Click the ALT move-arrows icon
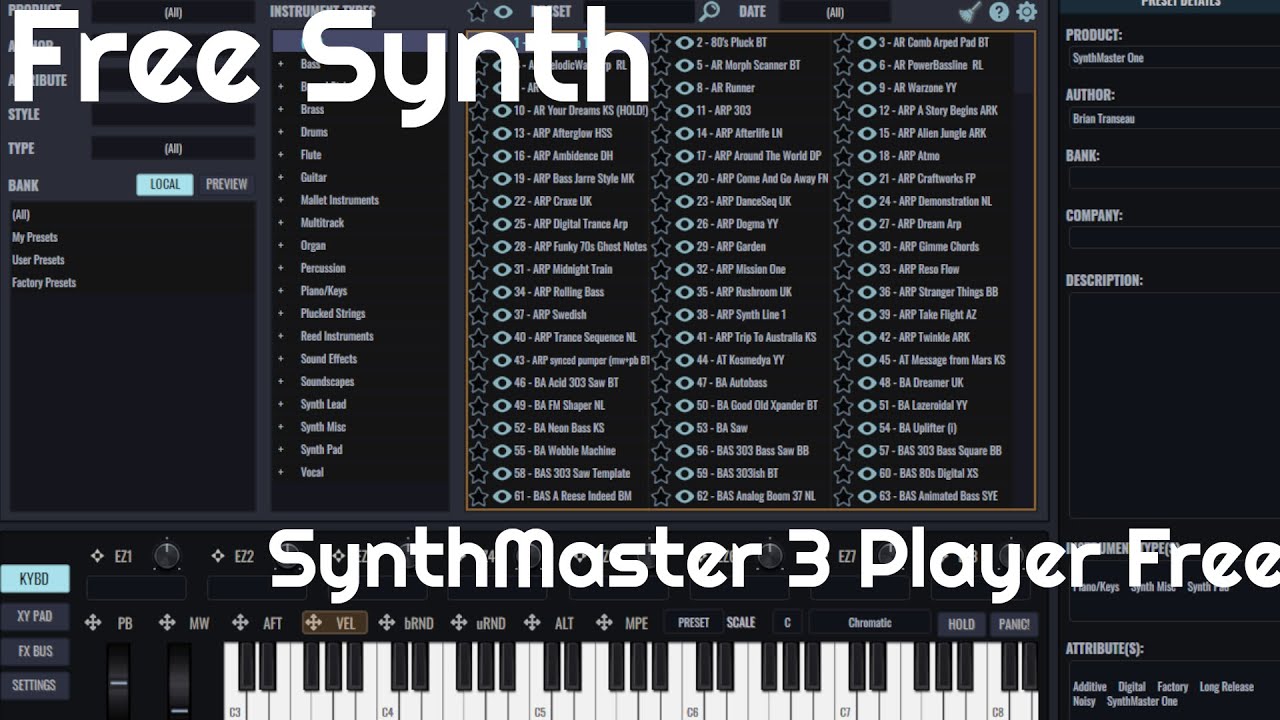Image resolution: width=1280 pixels, height=720 pixels. coord(533,623)
